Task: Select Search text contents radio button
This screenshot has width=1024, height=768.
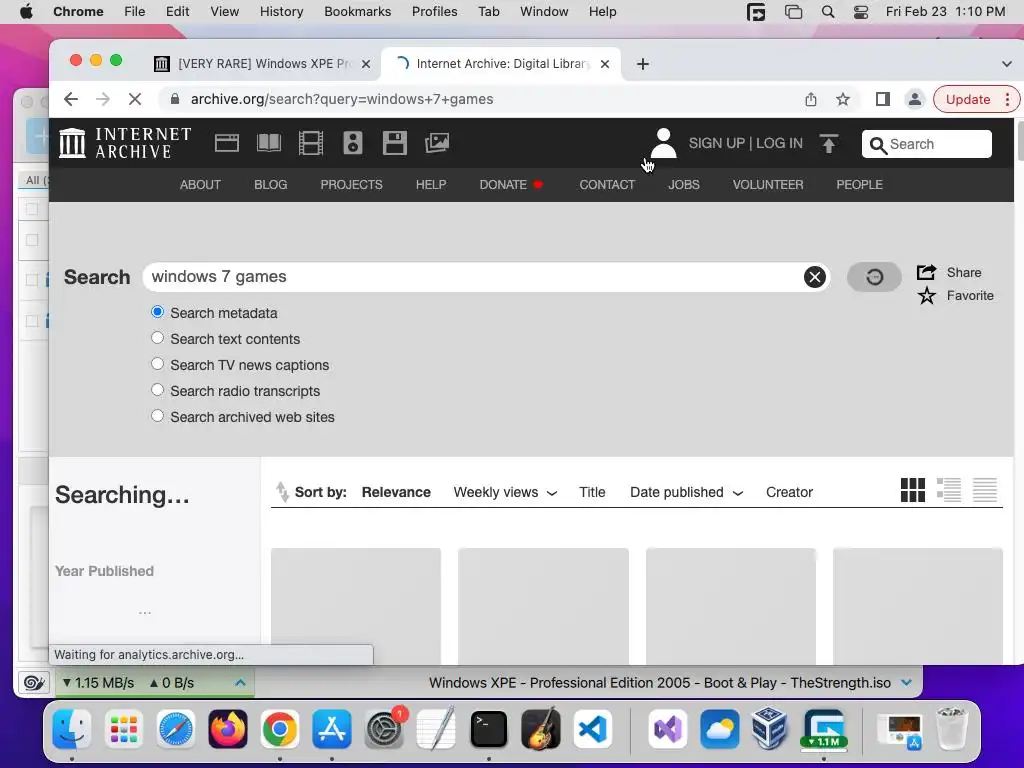Action: [x=157, y=338]
